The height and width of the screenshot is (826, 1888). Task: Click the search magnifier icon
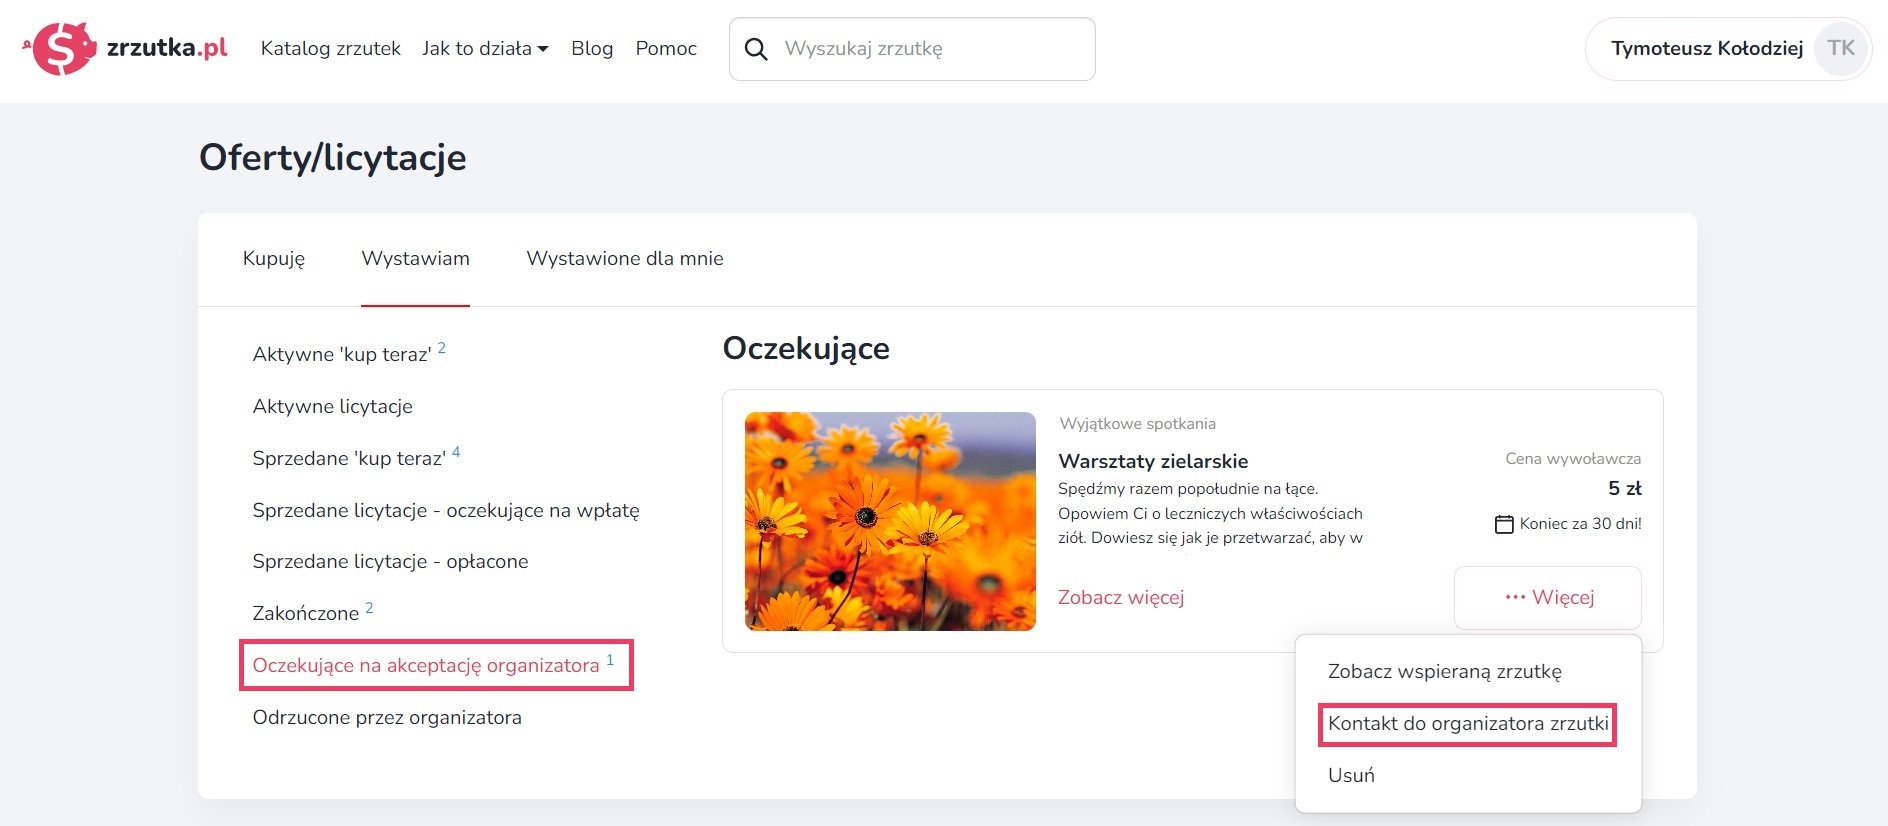point(757,49)
